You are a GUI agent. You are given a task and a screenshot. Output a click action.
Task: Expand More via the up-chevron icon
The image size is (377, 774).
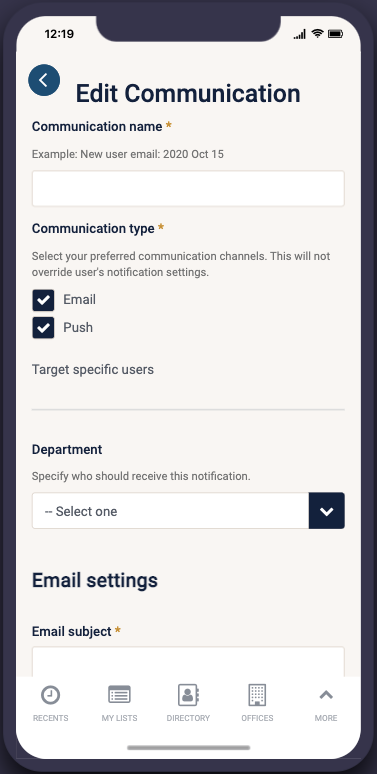tap(326, 695)
